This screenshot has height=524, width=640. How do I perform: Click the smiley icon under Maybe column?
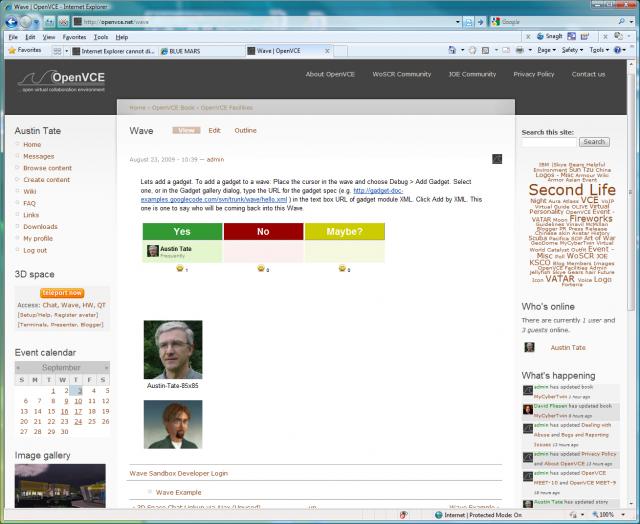342,268
